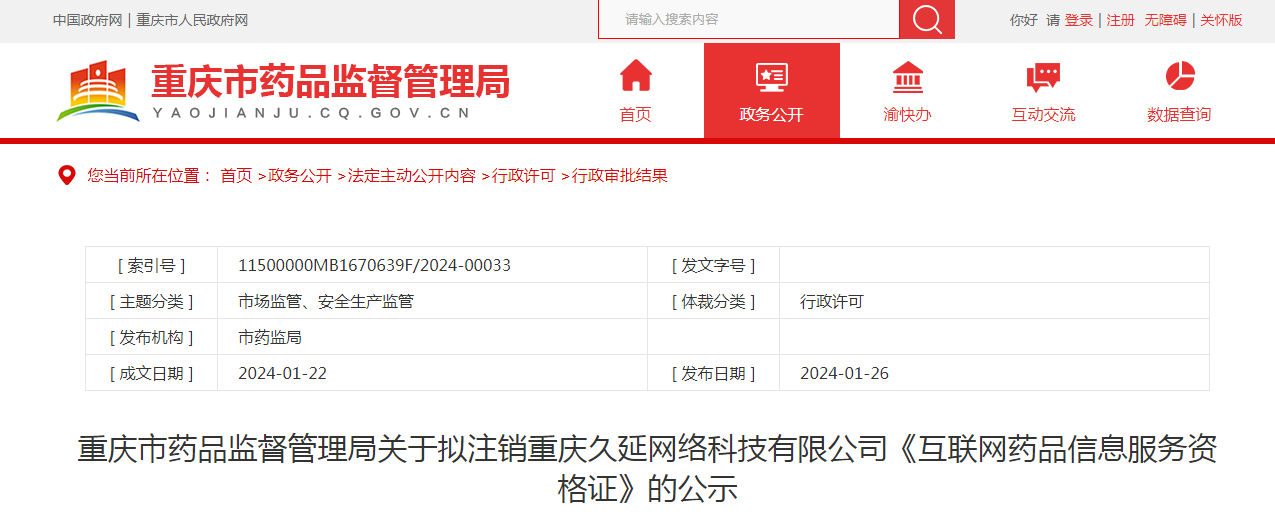This screenshot has height=525, width=1275.
Task: Click the [ 索引号 ] label
Action: (x=151, y=265)
